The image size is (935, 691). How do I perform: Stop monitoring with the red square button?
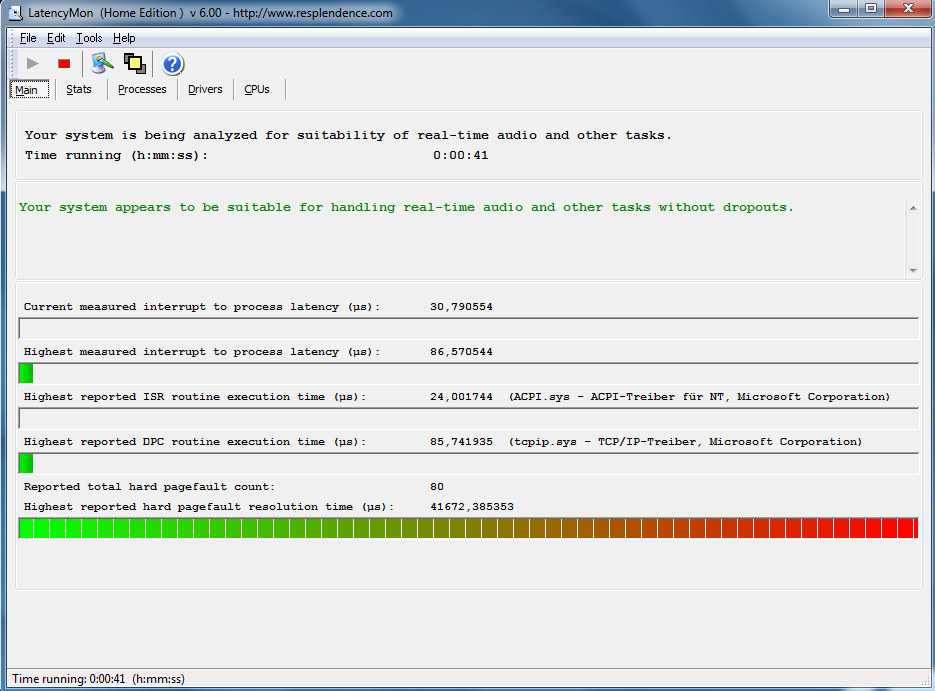click(x=64, y=63)
